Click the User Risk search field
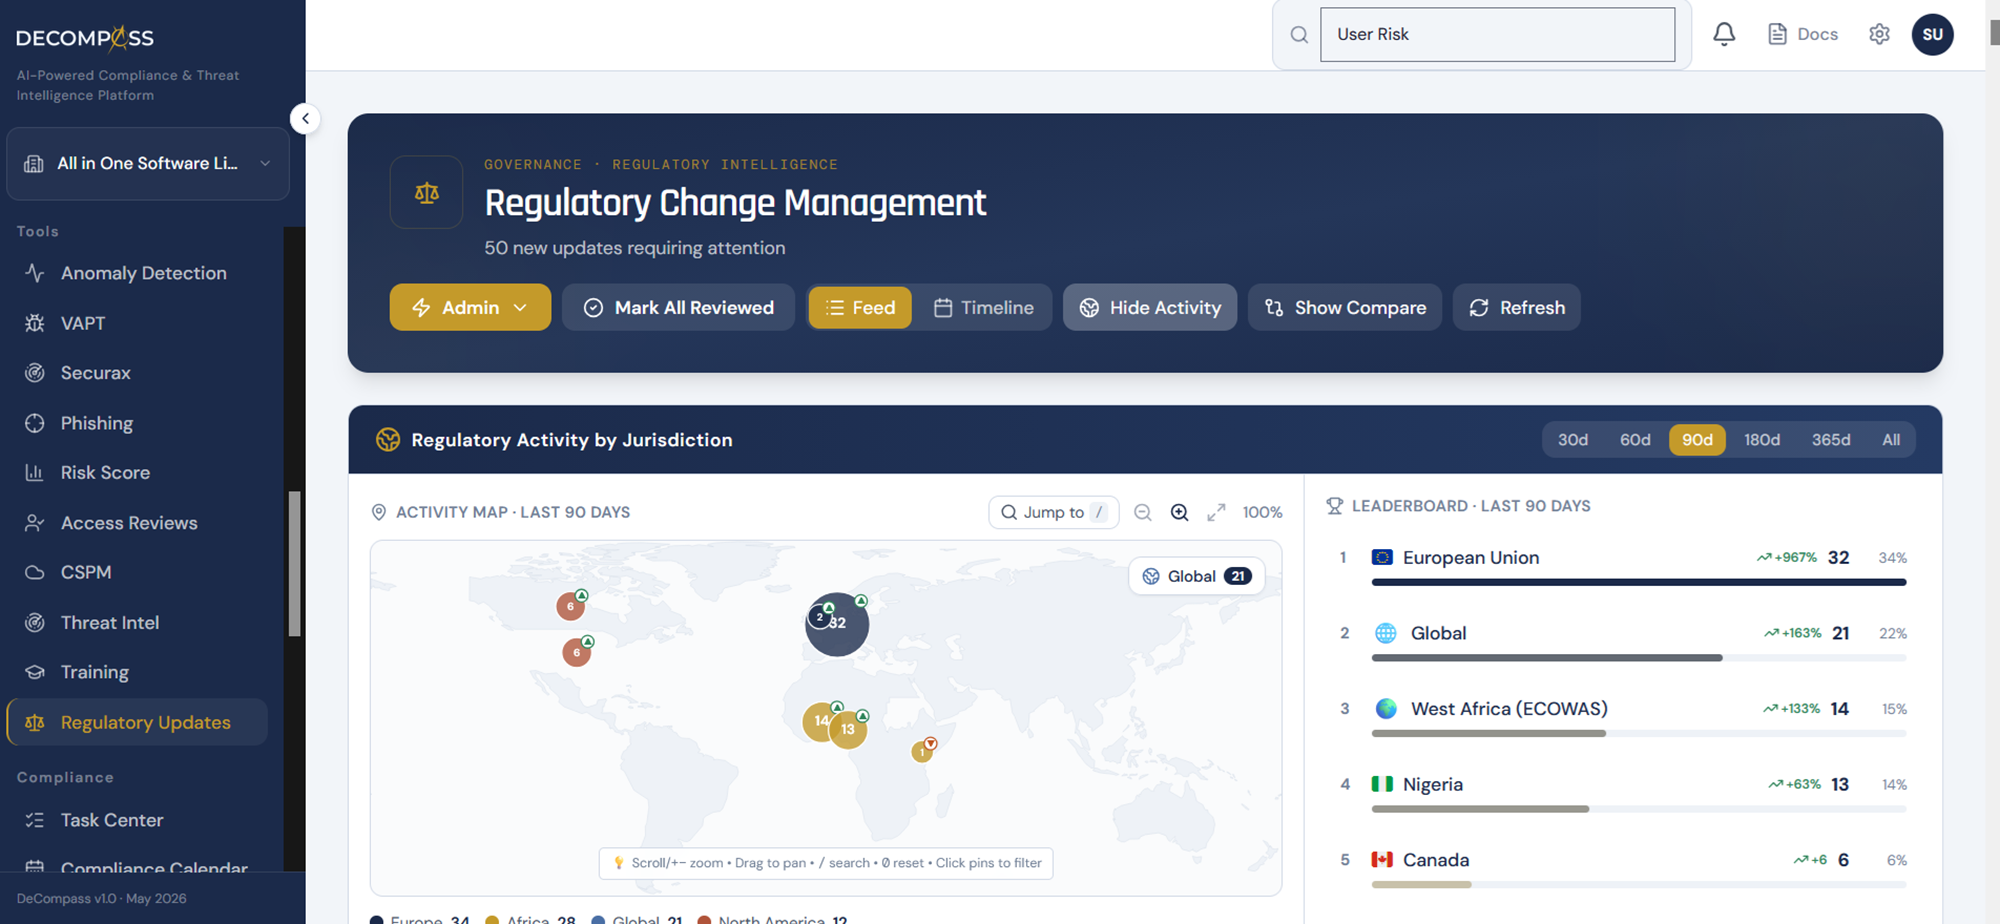Viewport: 2000px width, 924px height. pyautogui.click(x=1497, y=34)
